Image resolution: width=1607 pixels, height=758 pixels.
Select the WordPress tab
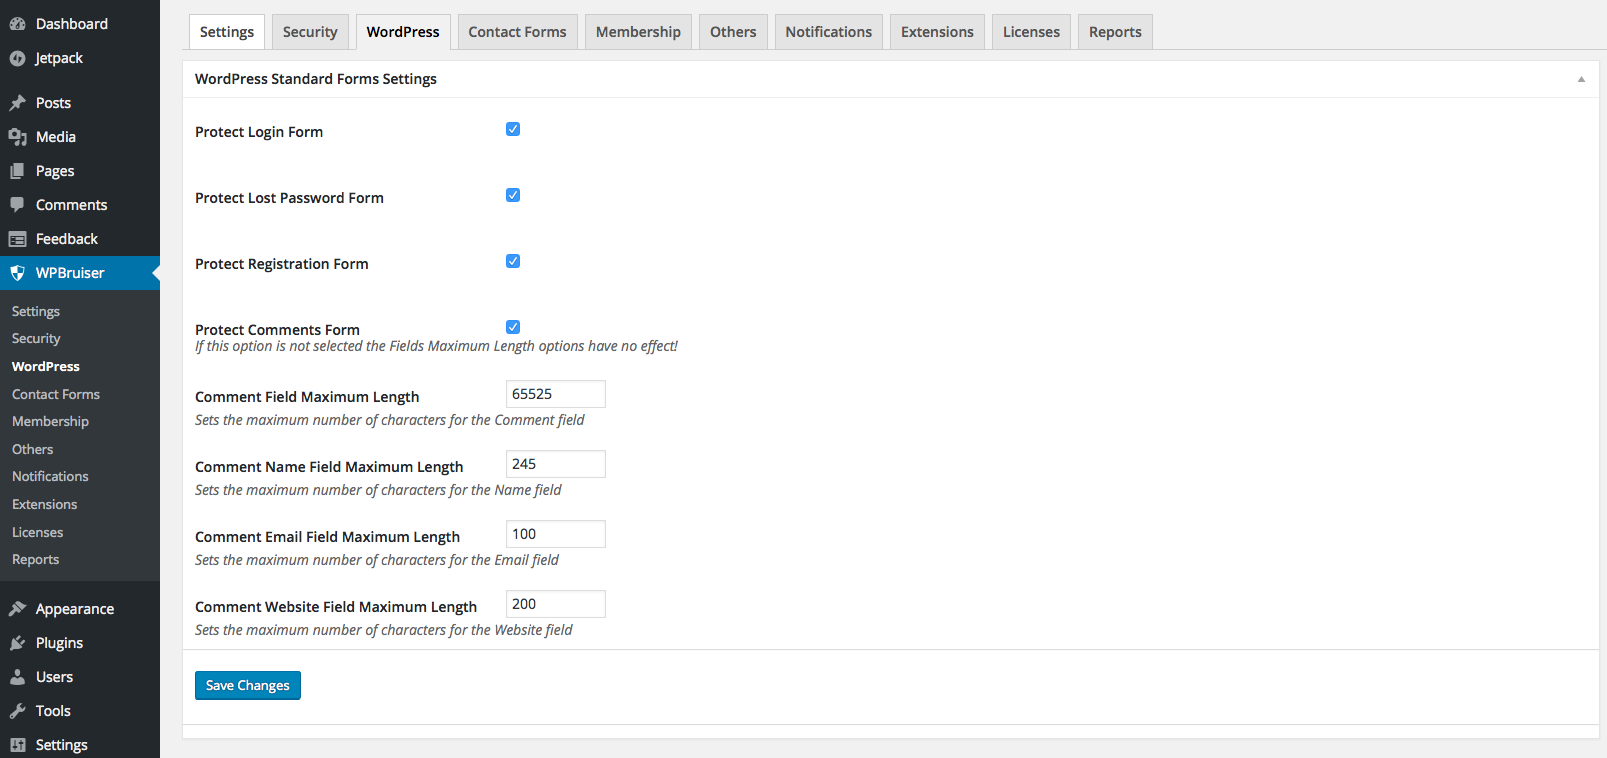coord(403,32)
